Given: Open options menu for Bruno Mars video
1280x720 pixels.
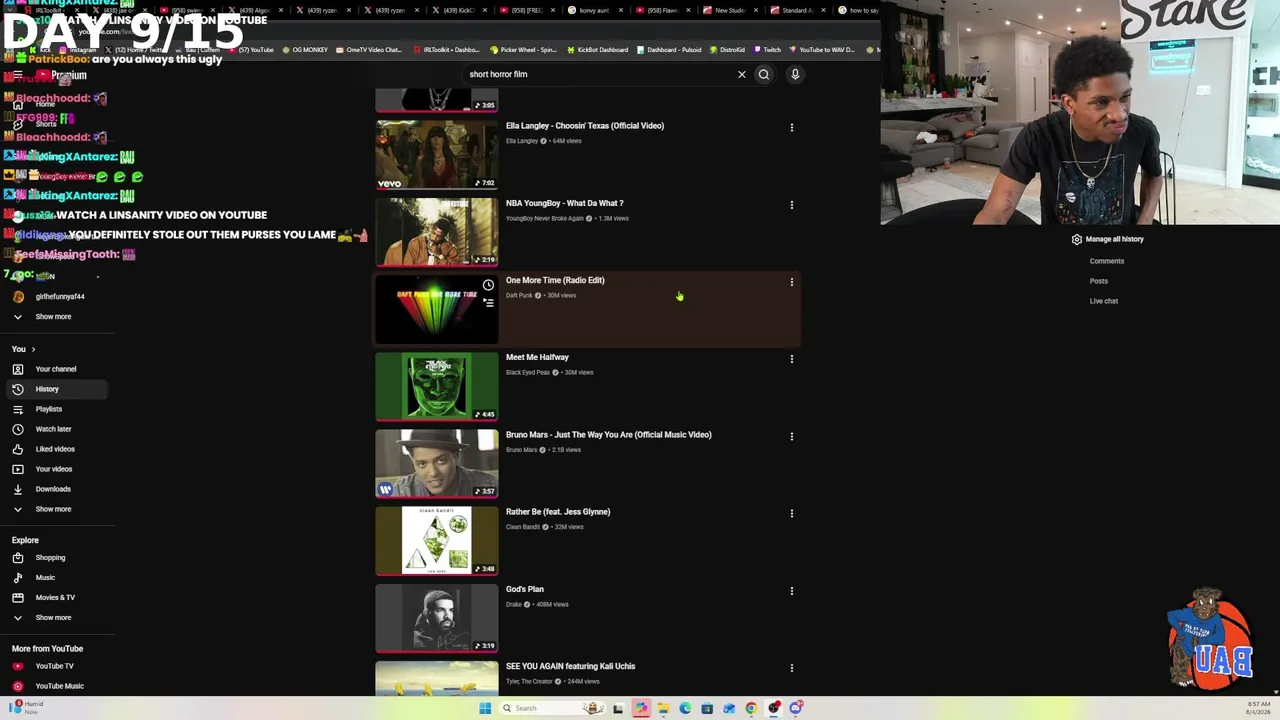Looking at the screenshot, I should tap(792, 436).
